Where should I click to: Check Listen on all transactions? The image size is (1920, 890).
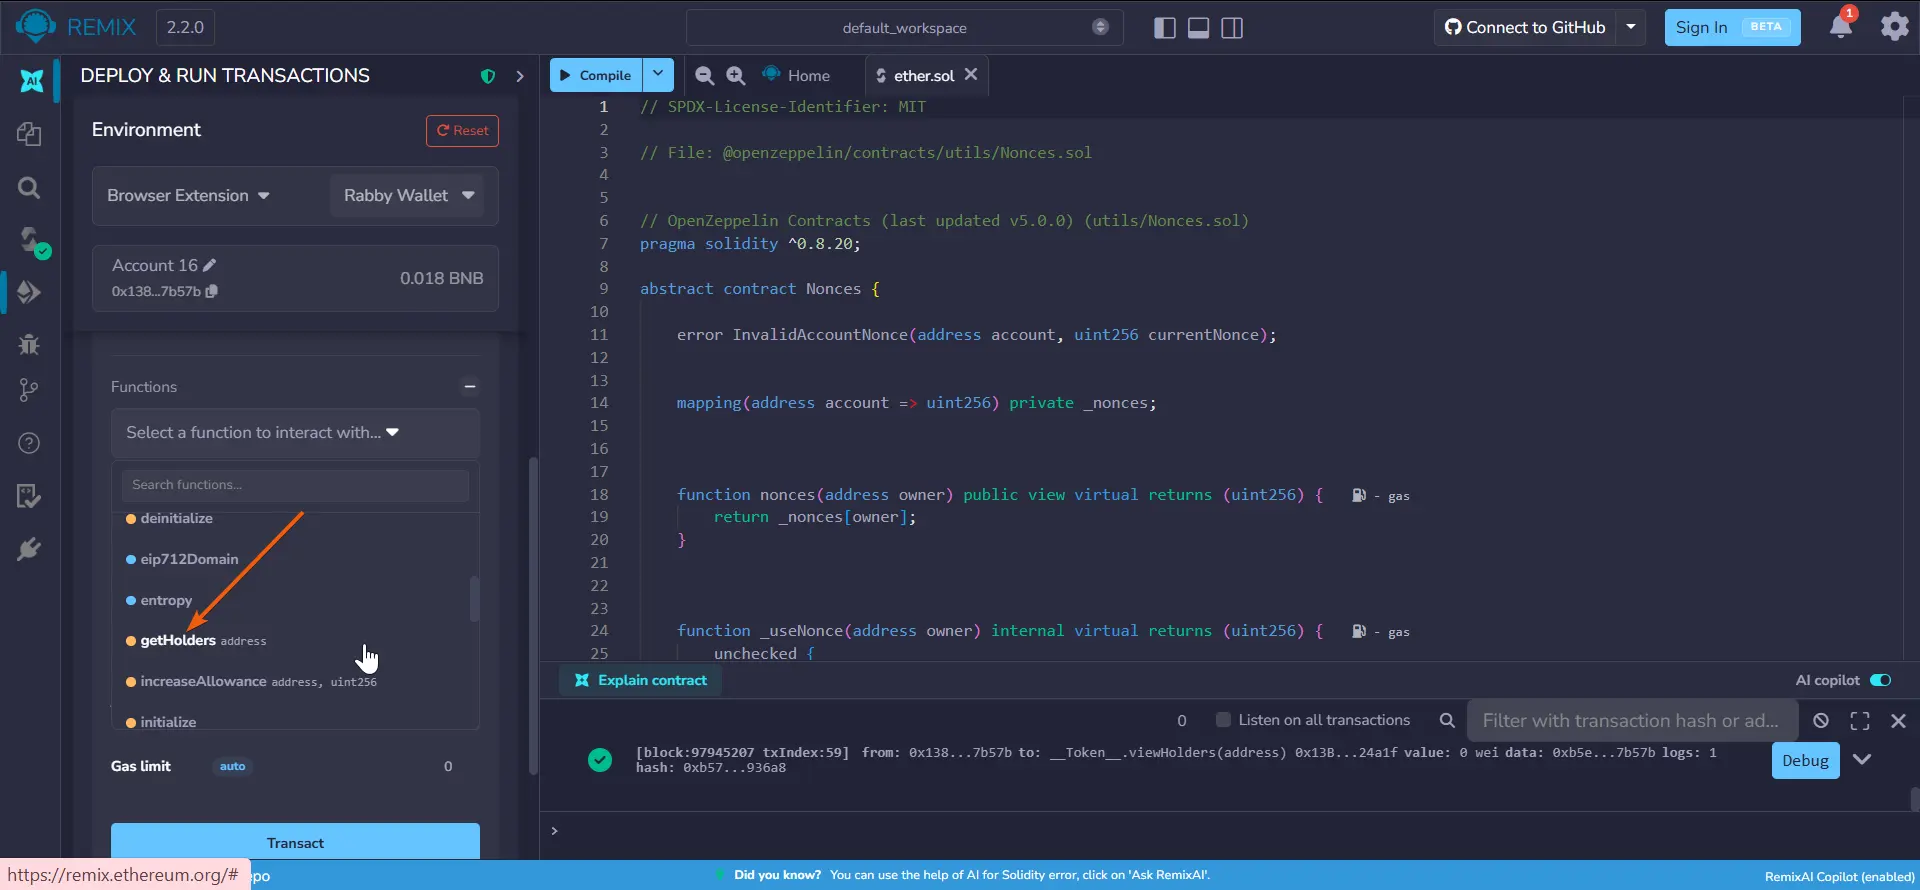click(x=1223, y=720)
